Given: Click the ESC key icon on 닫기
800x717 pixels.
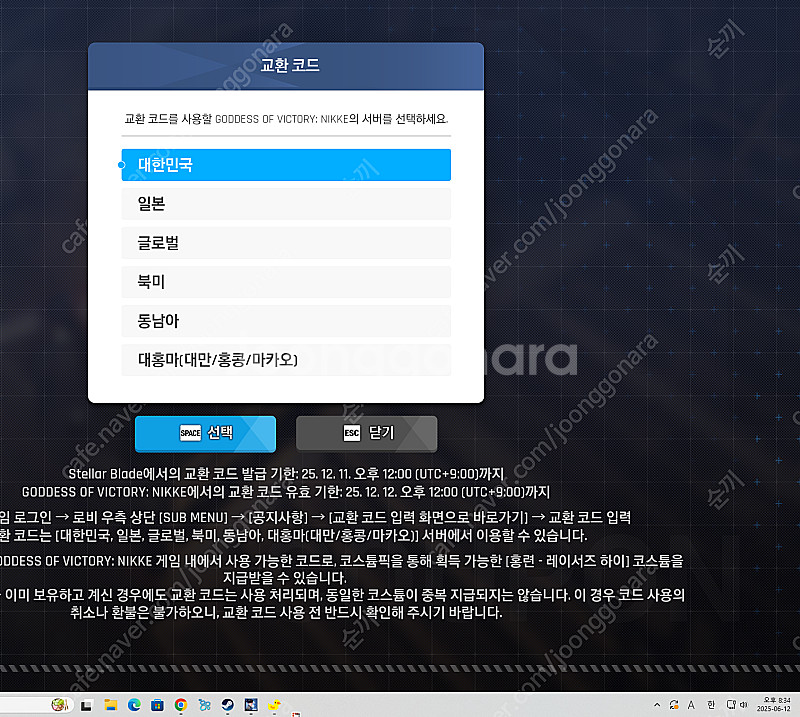Looking at the screenshot, I should [x=352, y=433].
